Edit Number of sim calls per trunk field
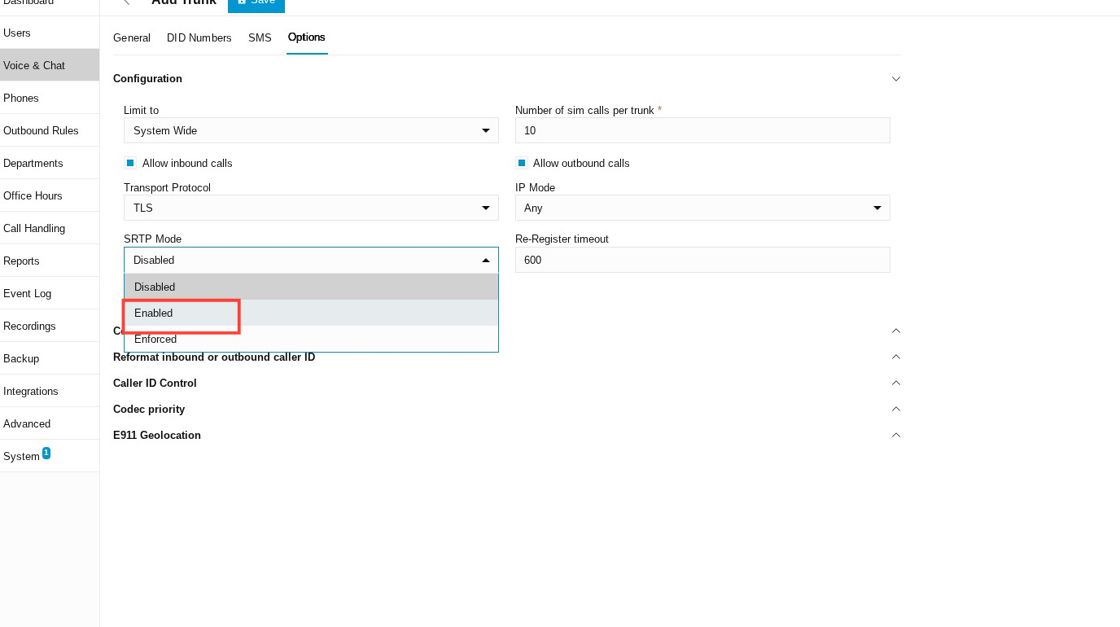The height and width of the screenshot is (627, 1120). pyautogui.click(x=702, y=131)
